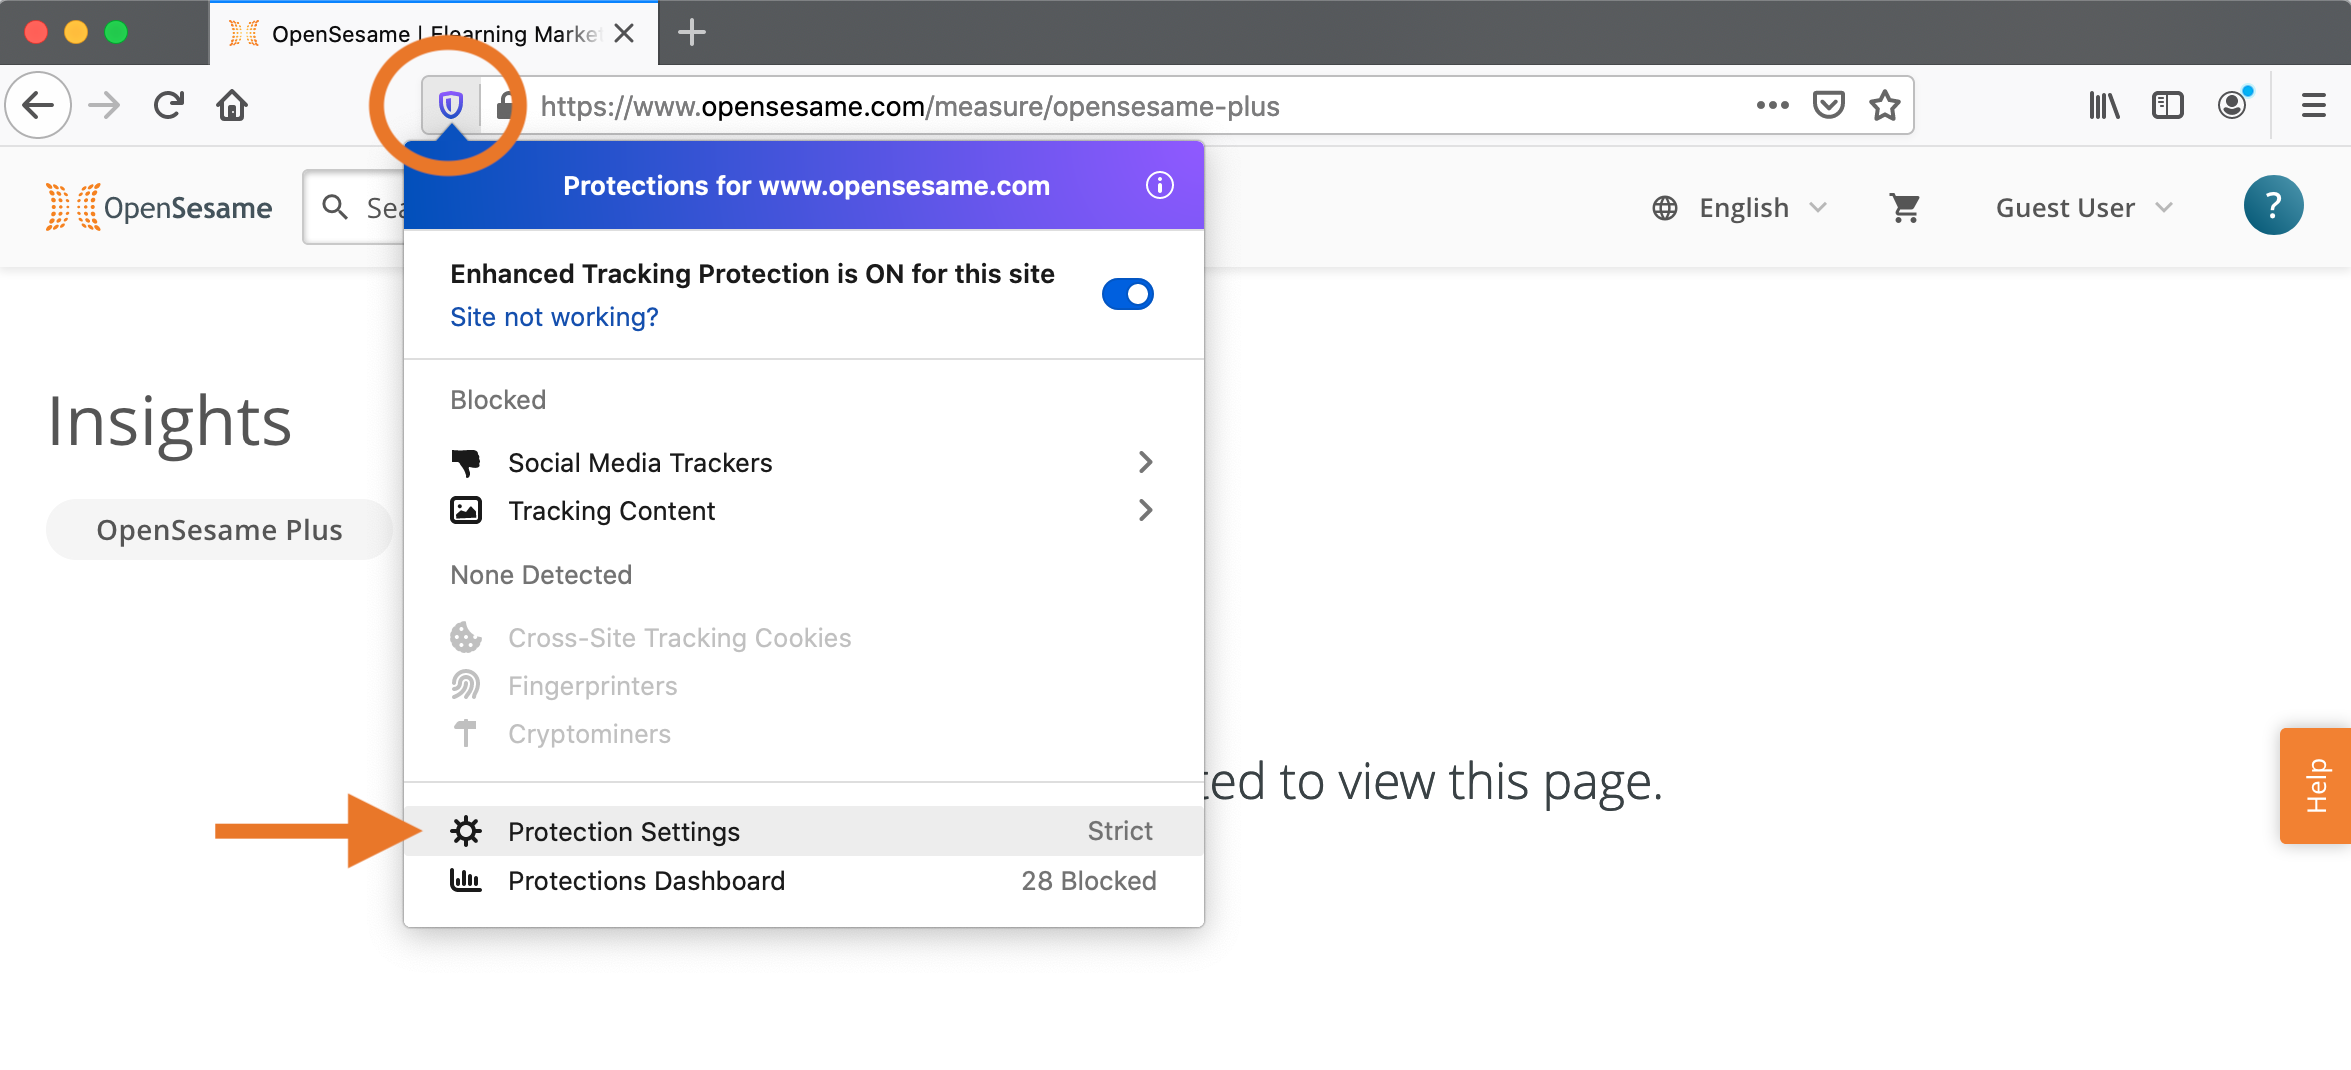
Task: Click the protections info circle icon
Action: click(x=1159, y=186)
